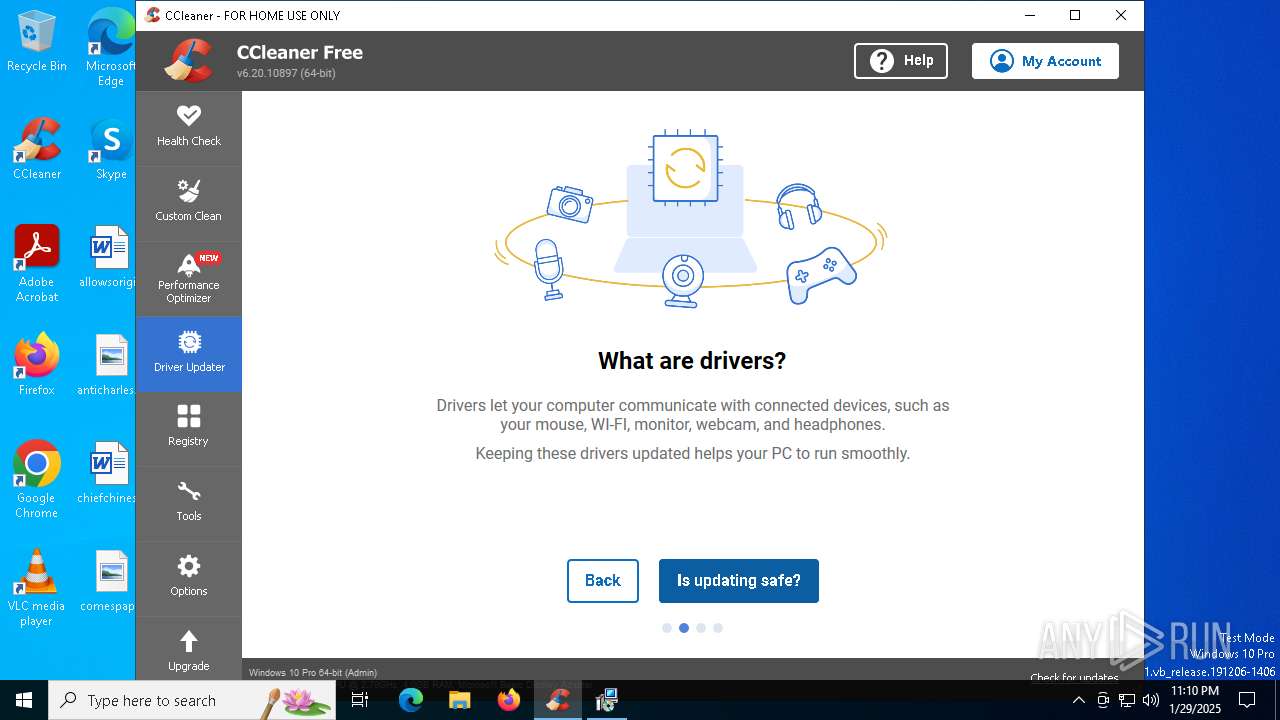Open Performance Optimizer section
Screen dimensions: 1280x720
click(x=188, y=279)
